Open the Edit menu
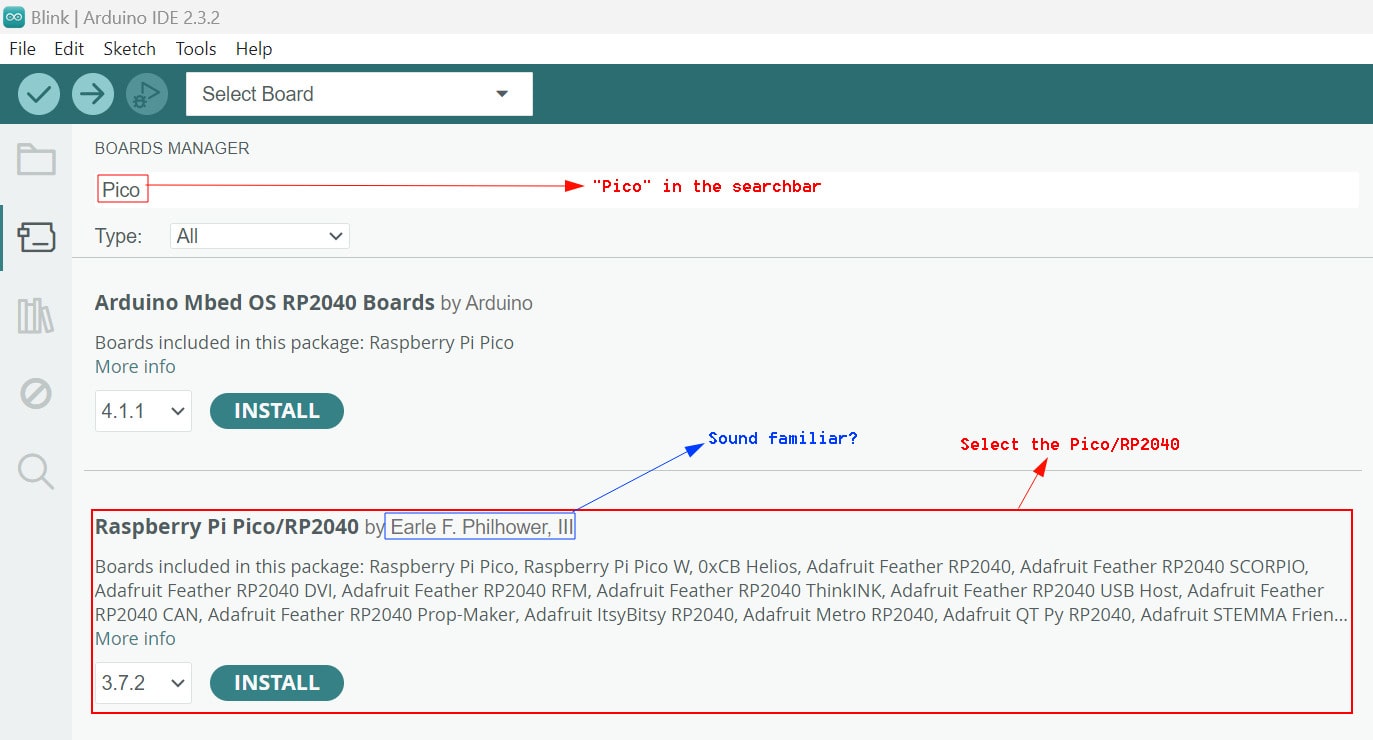Image resolution: width=1373 pixels, height=740 pixels. click(69, 48)
